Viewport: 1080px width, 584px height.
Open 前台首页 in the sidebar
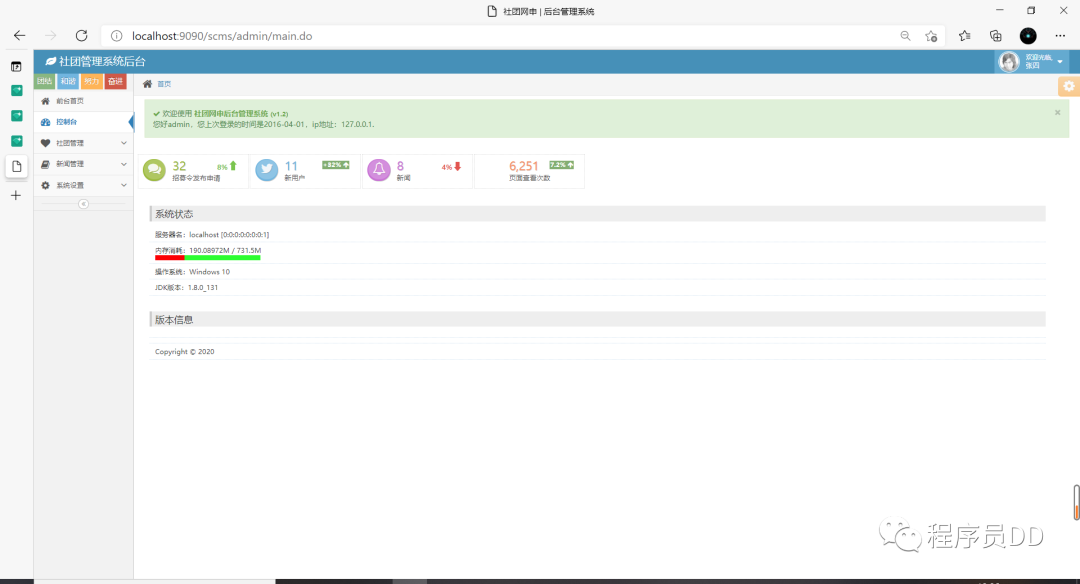[83, 101]
